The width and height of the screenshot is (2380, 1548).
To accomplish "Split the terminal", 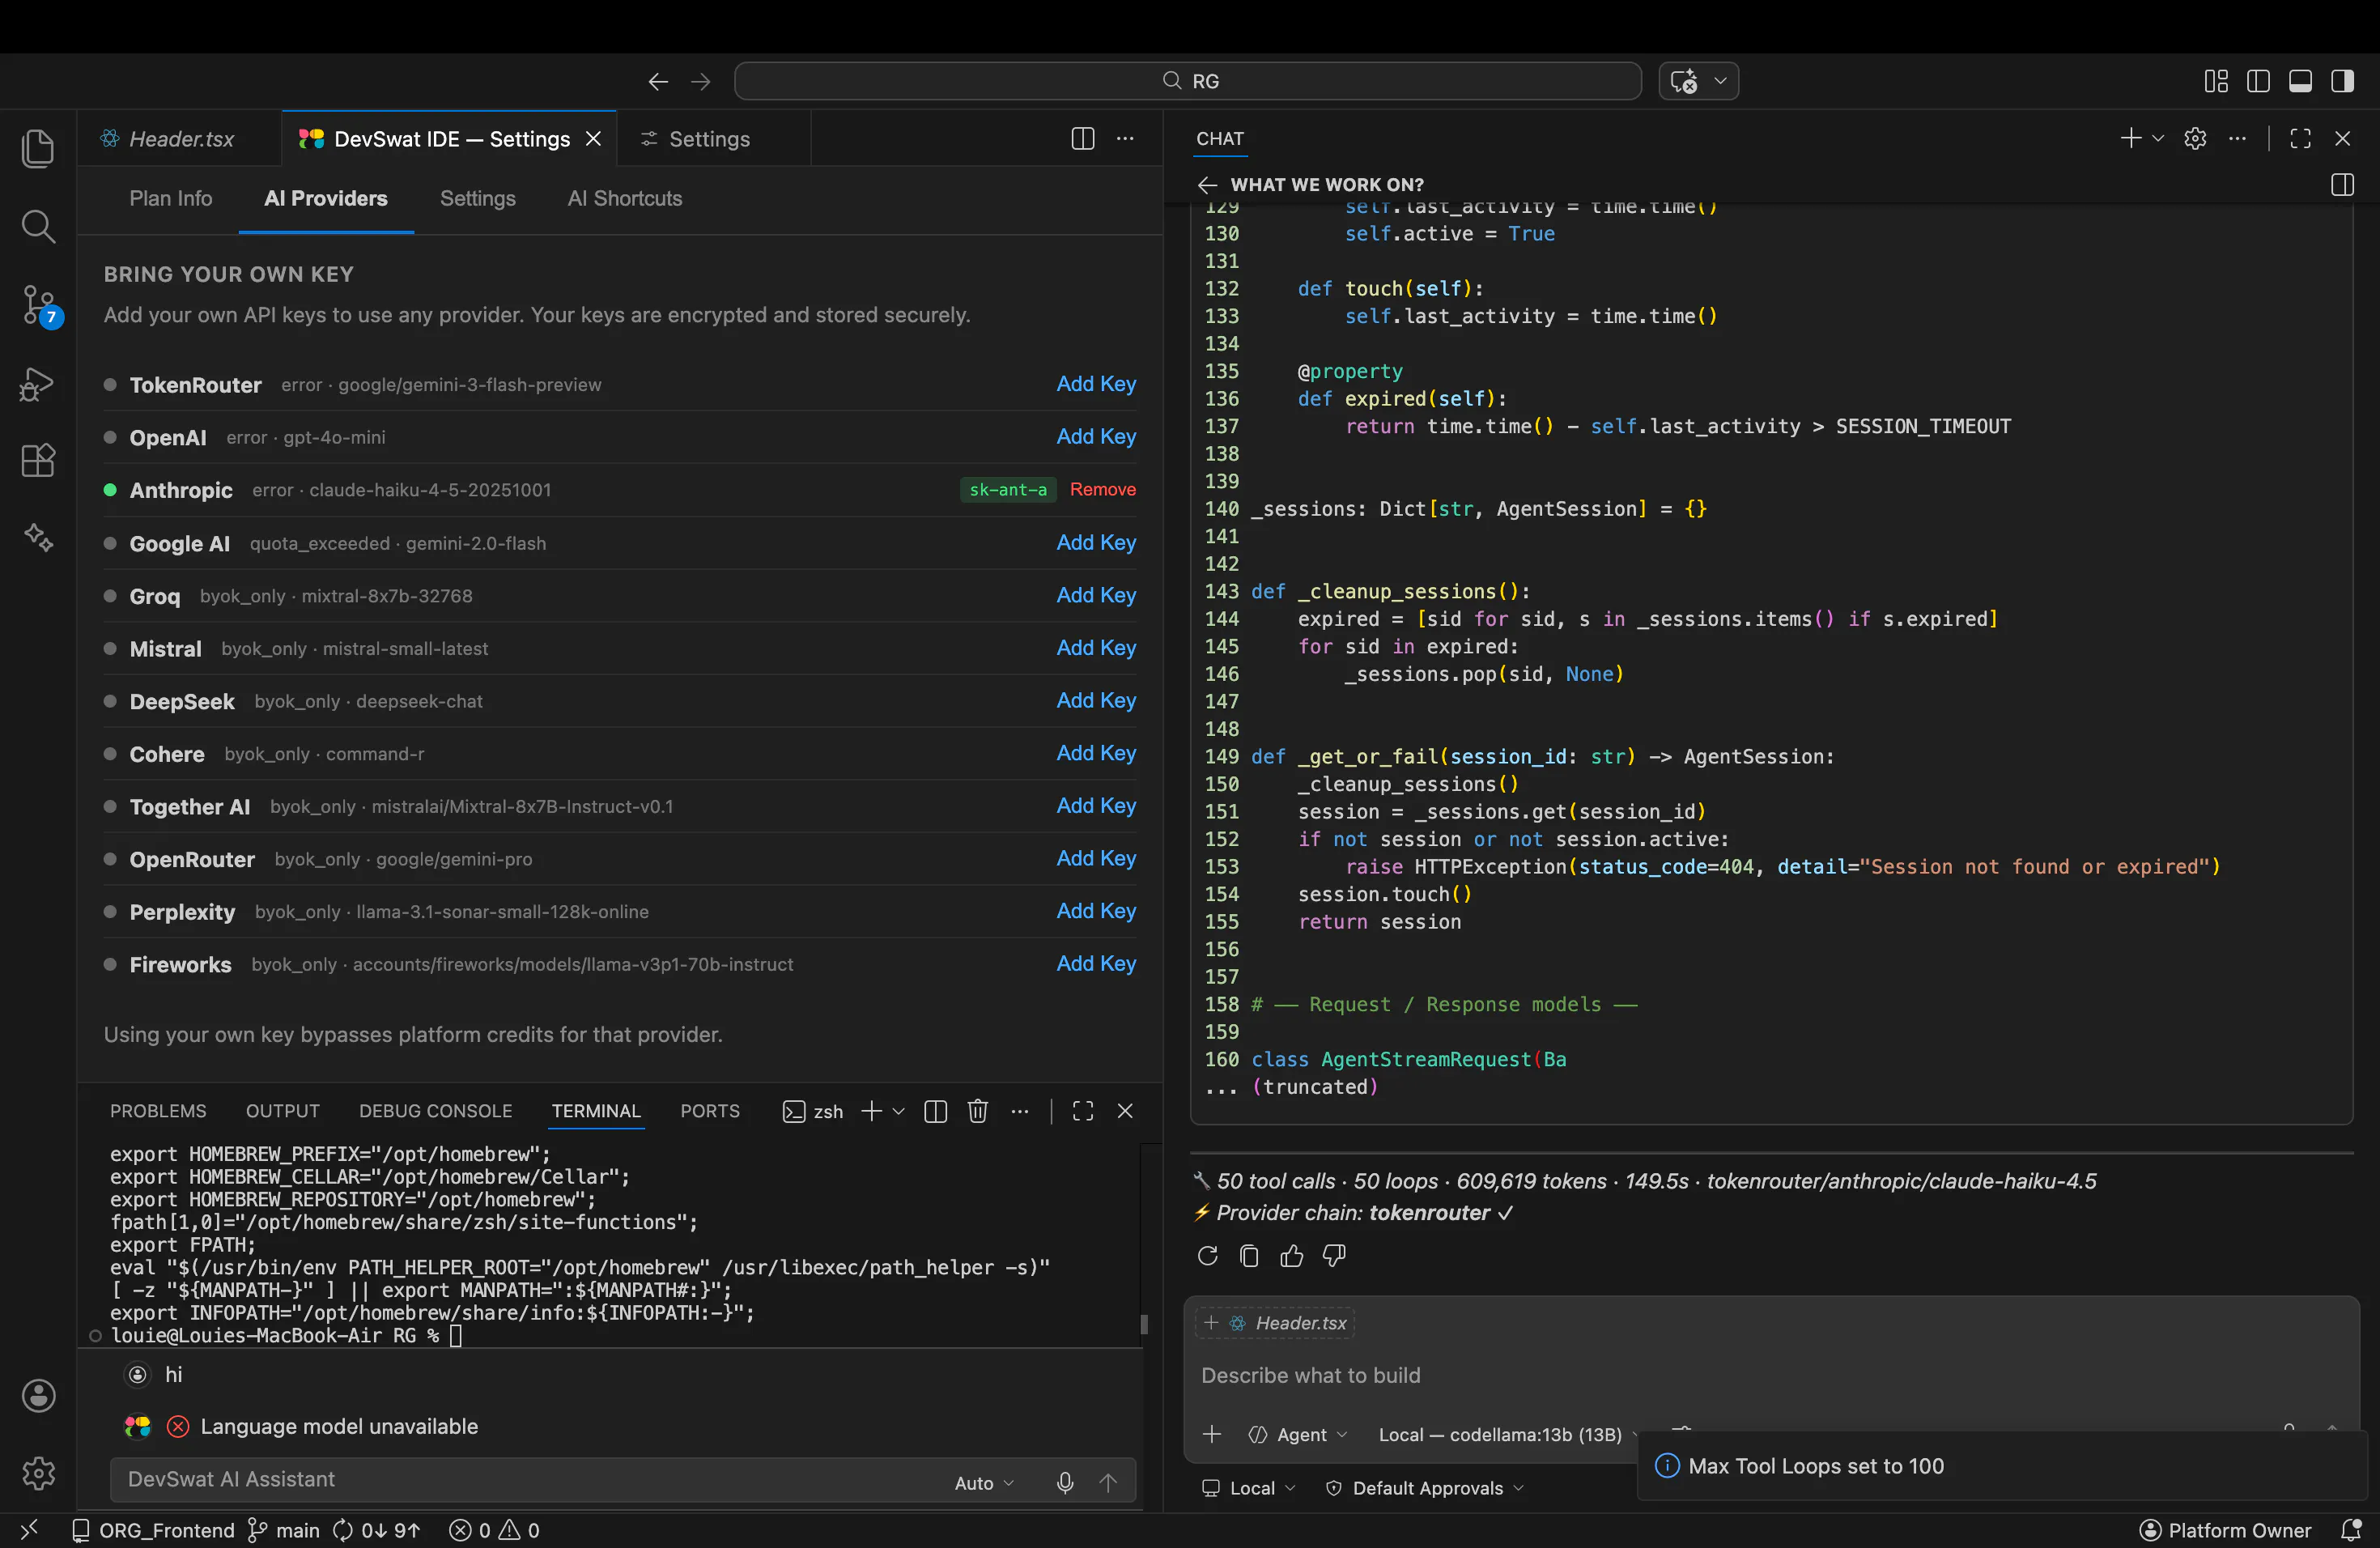I will click(936, 1111).
